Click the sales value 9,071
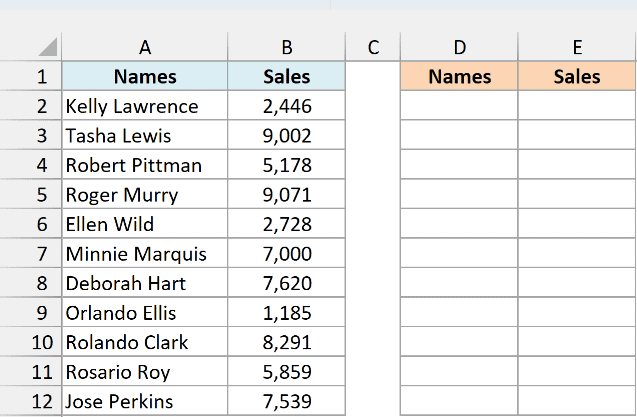 [x=286, y=194]
